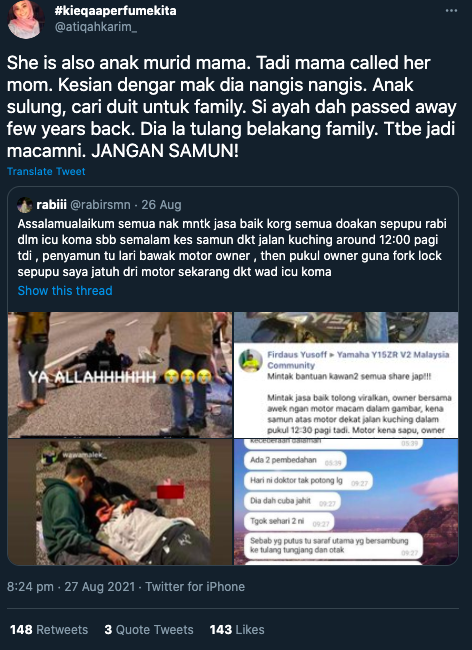Open the quoted tweet text body
Viewport: 472px width, 650px height.
click(232, 248)
